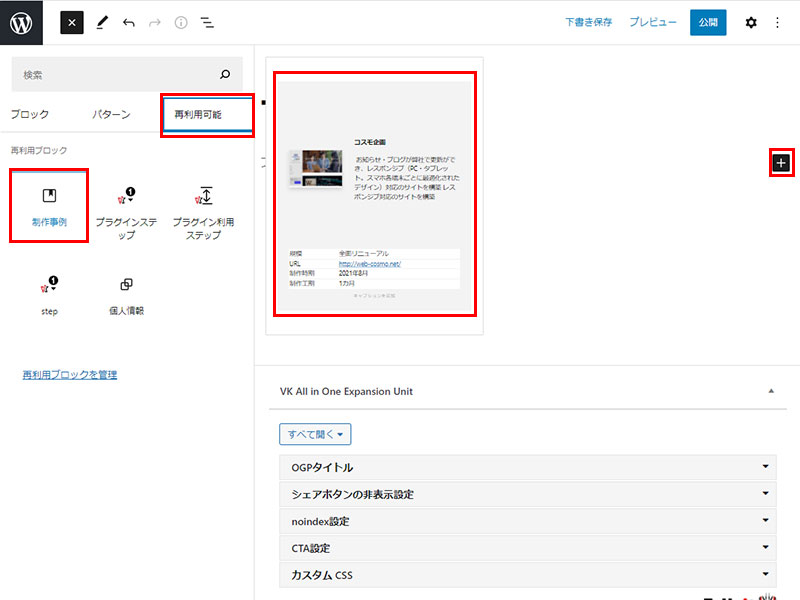This screenshot has height=600, width=800.
Task: Open the three-dot options menu
Action: pos(778,22)
